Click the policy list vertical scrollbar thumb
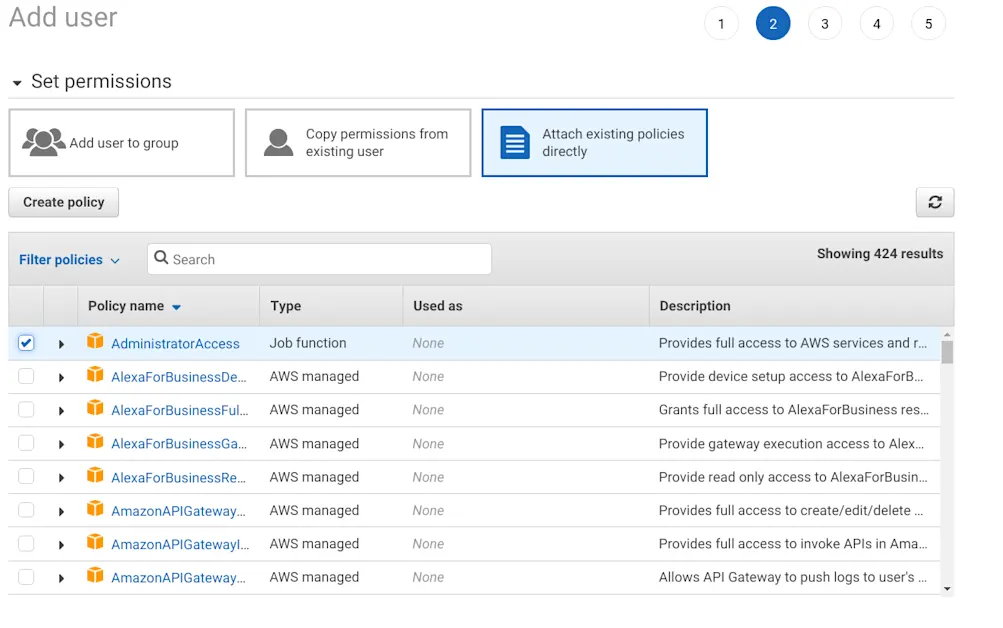Screen dimensions: 1003x628 [x=946, y=352]
